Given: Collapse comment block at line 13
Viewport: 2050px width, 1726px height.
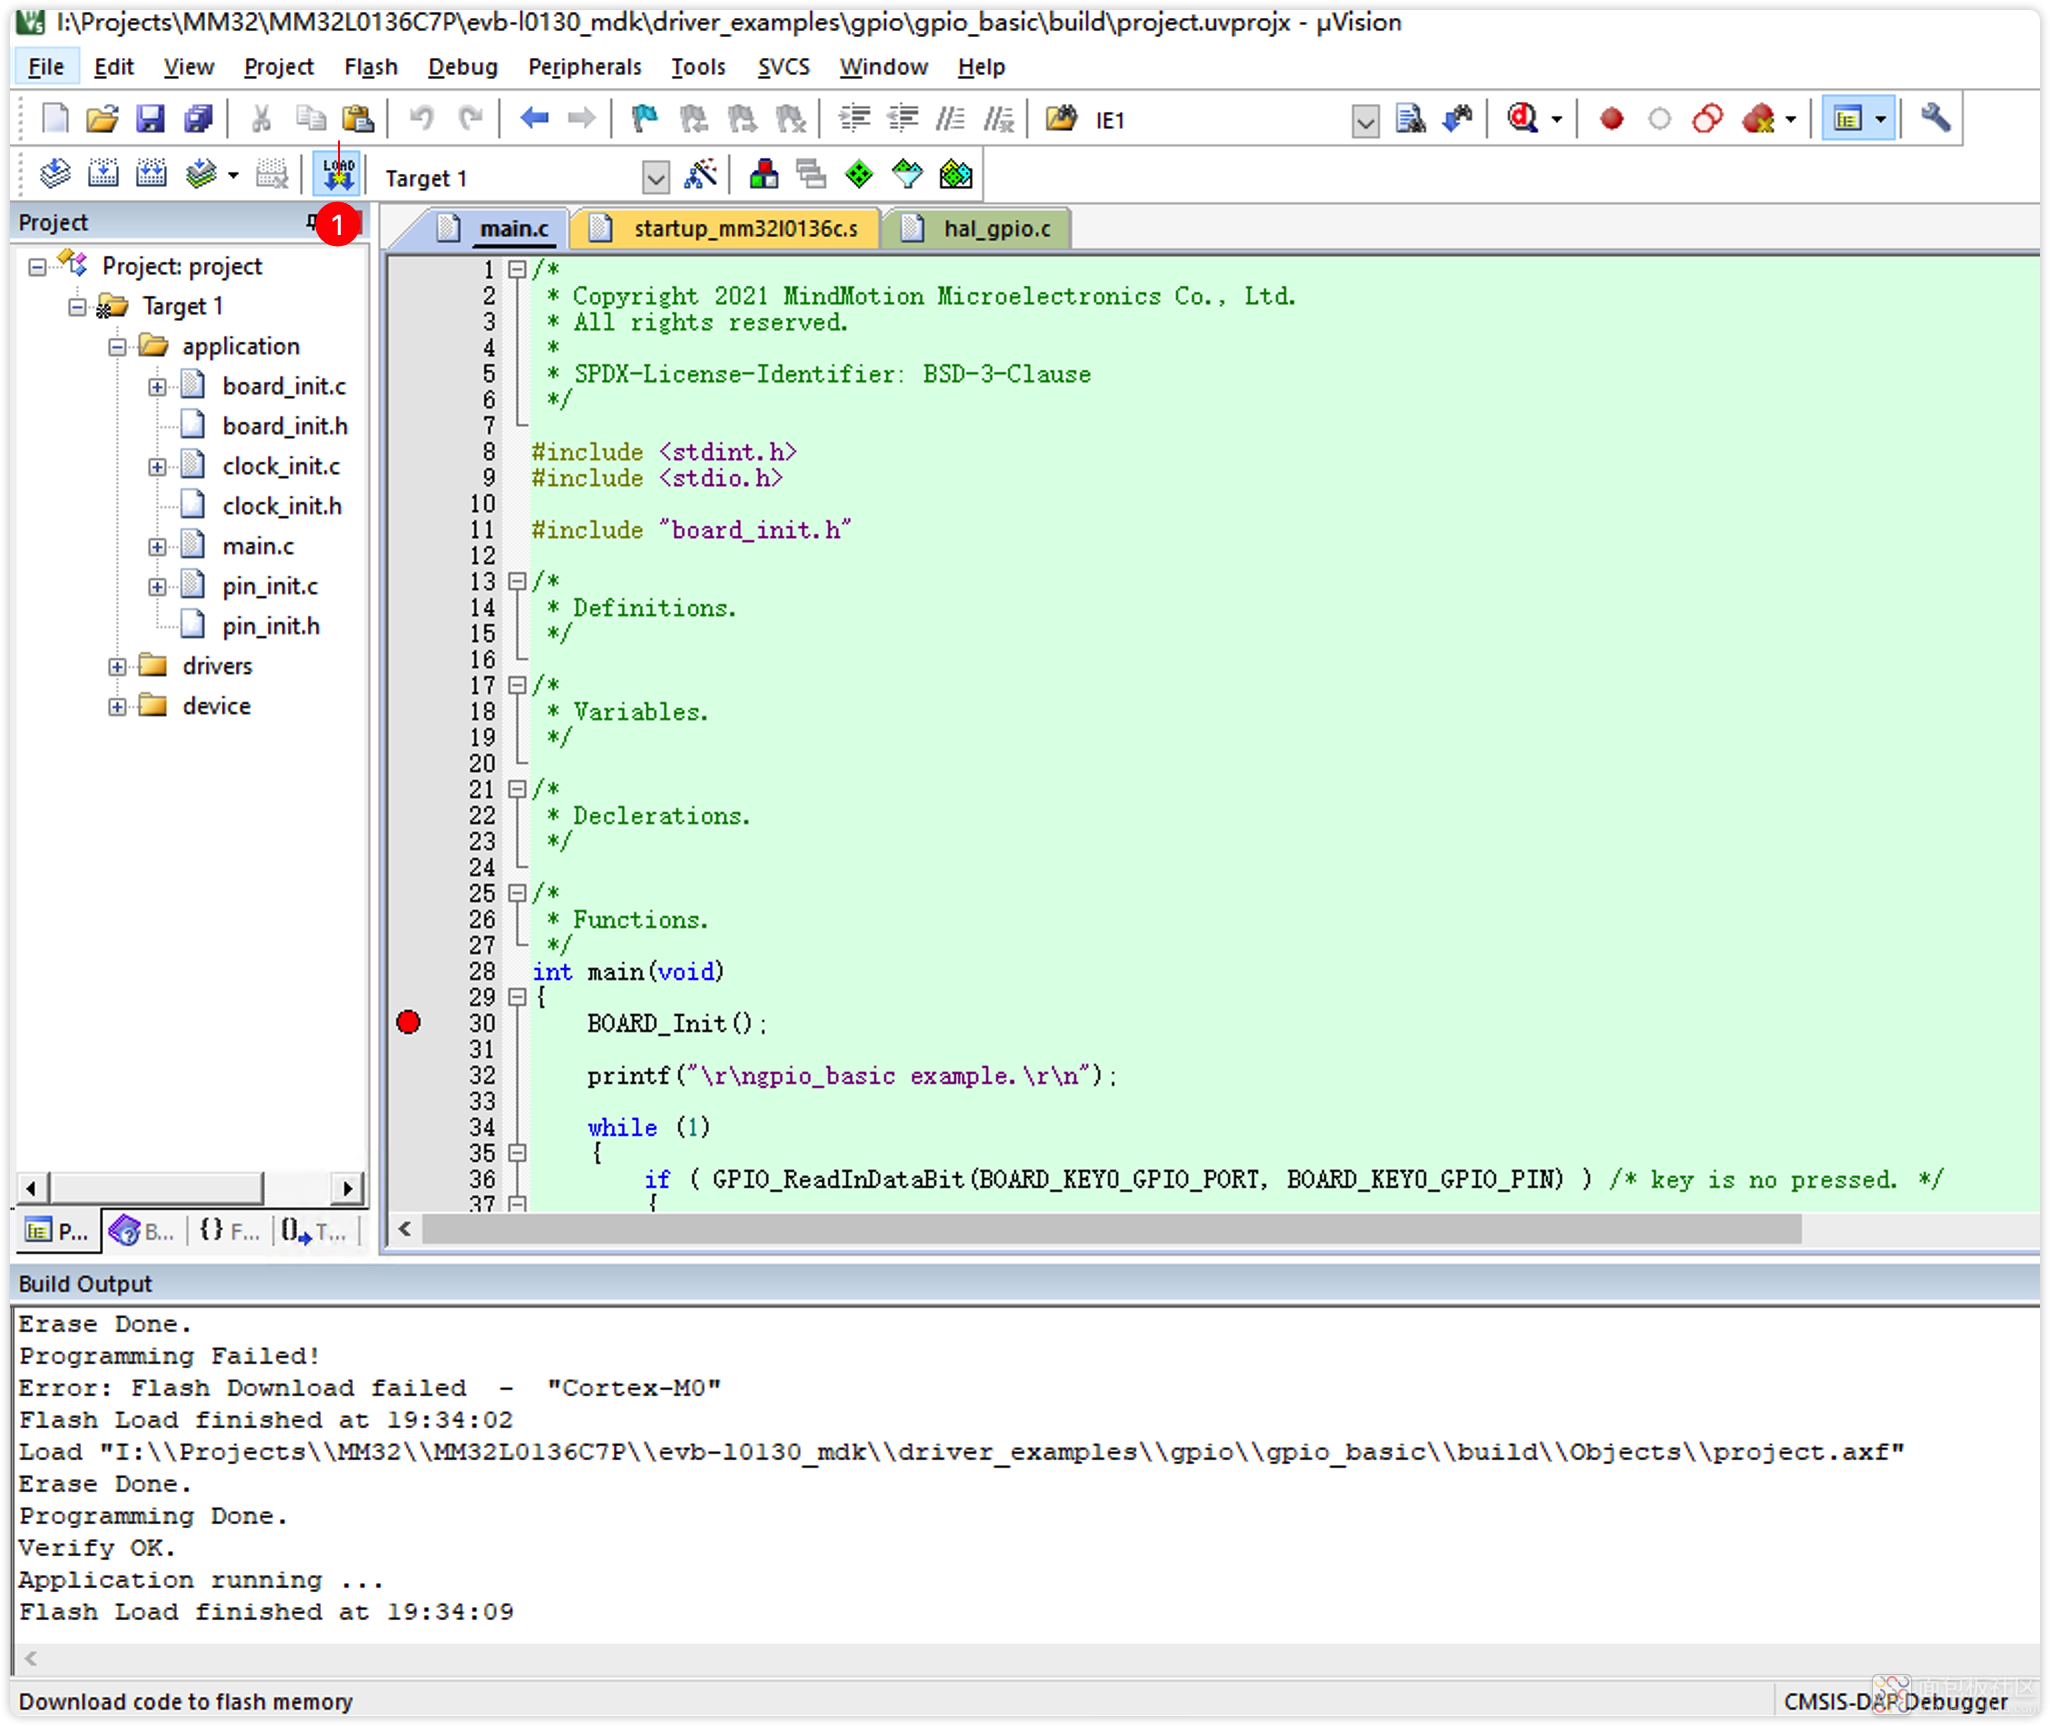Looking at the screenshot, I should click(x=517, y=581).
